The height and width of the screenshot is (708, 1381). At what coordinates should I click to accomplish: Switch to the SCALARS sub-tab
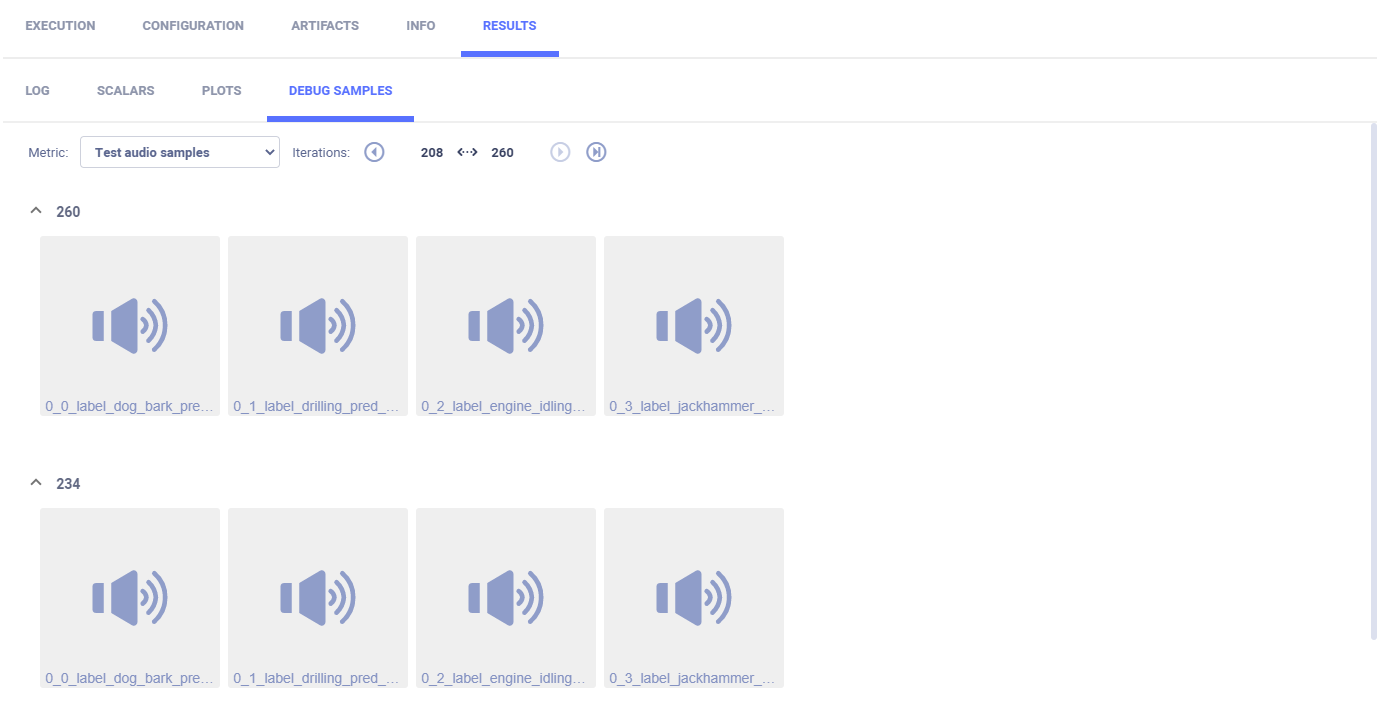[126, 90]
